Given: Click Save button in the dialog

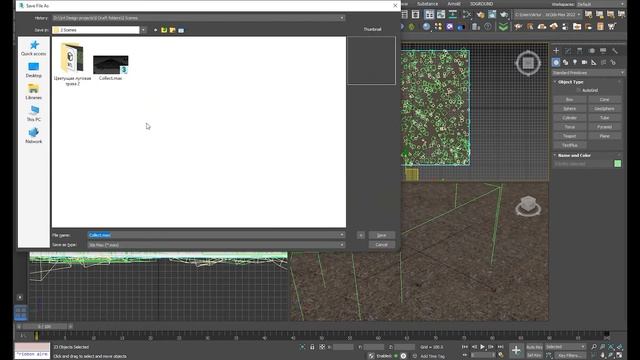Looking at the screenshot, I should click(381, 235).
